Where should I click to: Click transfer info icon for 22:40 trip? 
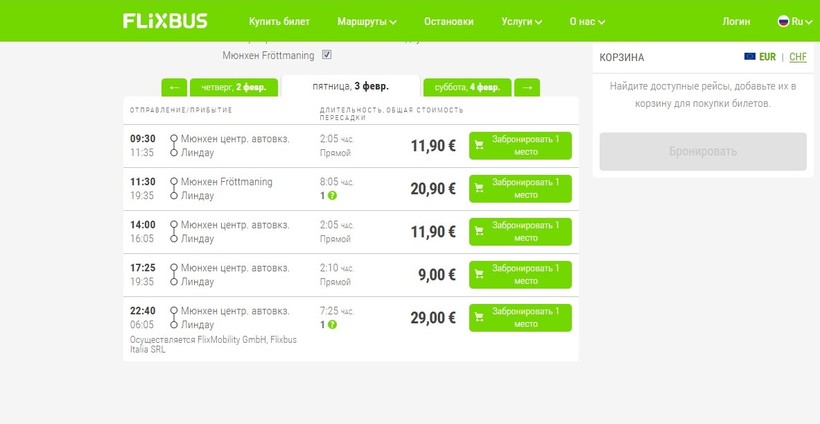[x=332, y=325]
